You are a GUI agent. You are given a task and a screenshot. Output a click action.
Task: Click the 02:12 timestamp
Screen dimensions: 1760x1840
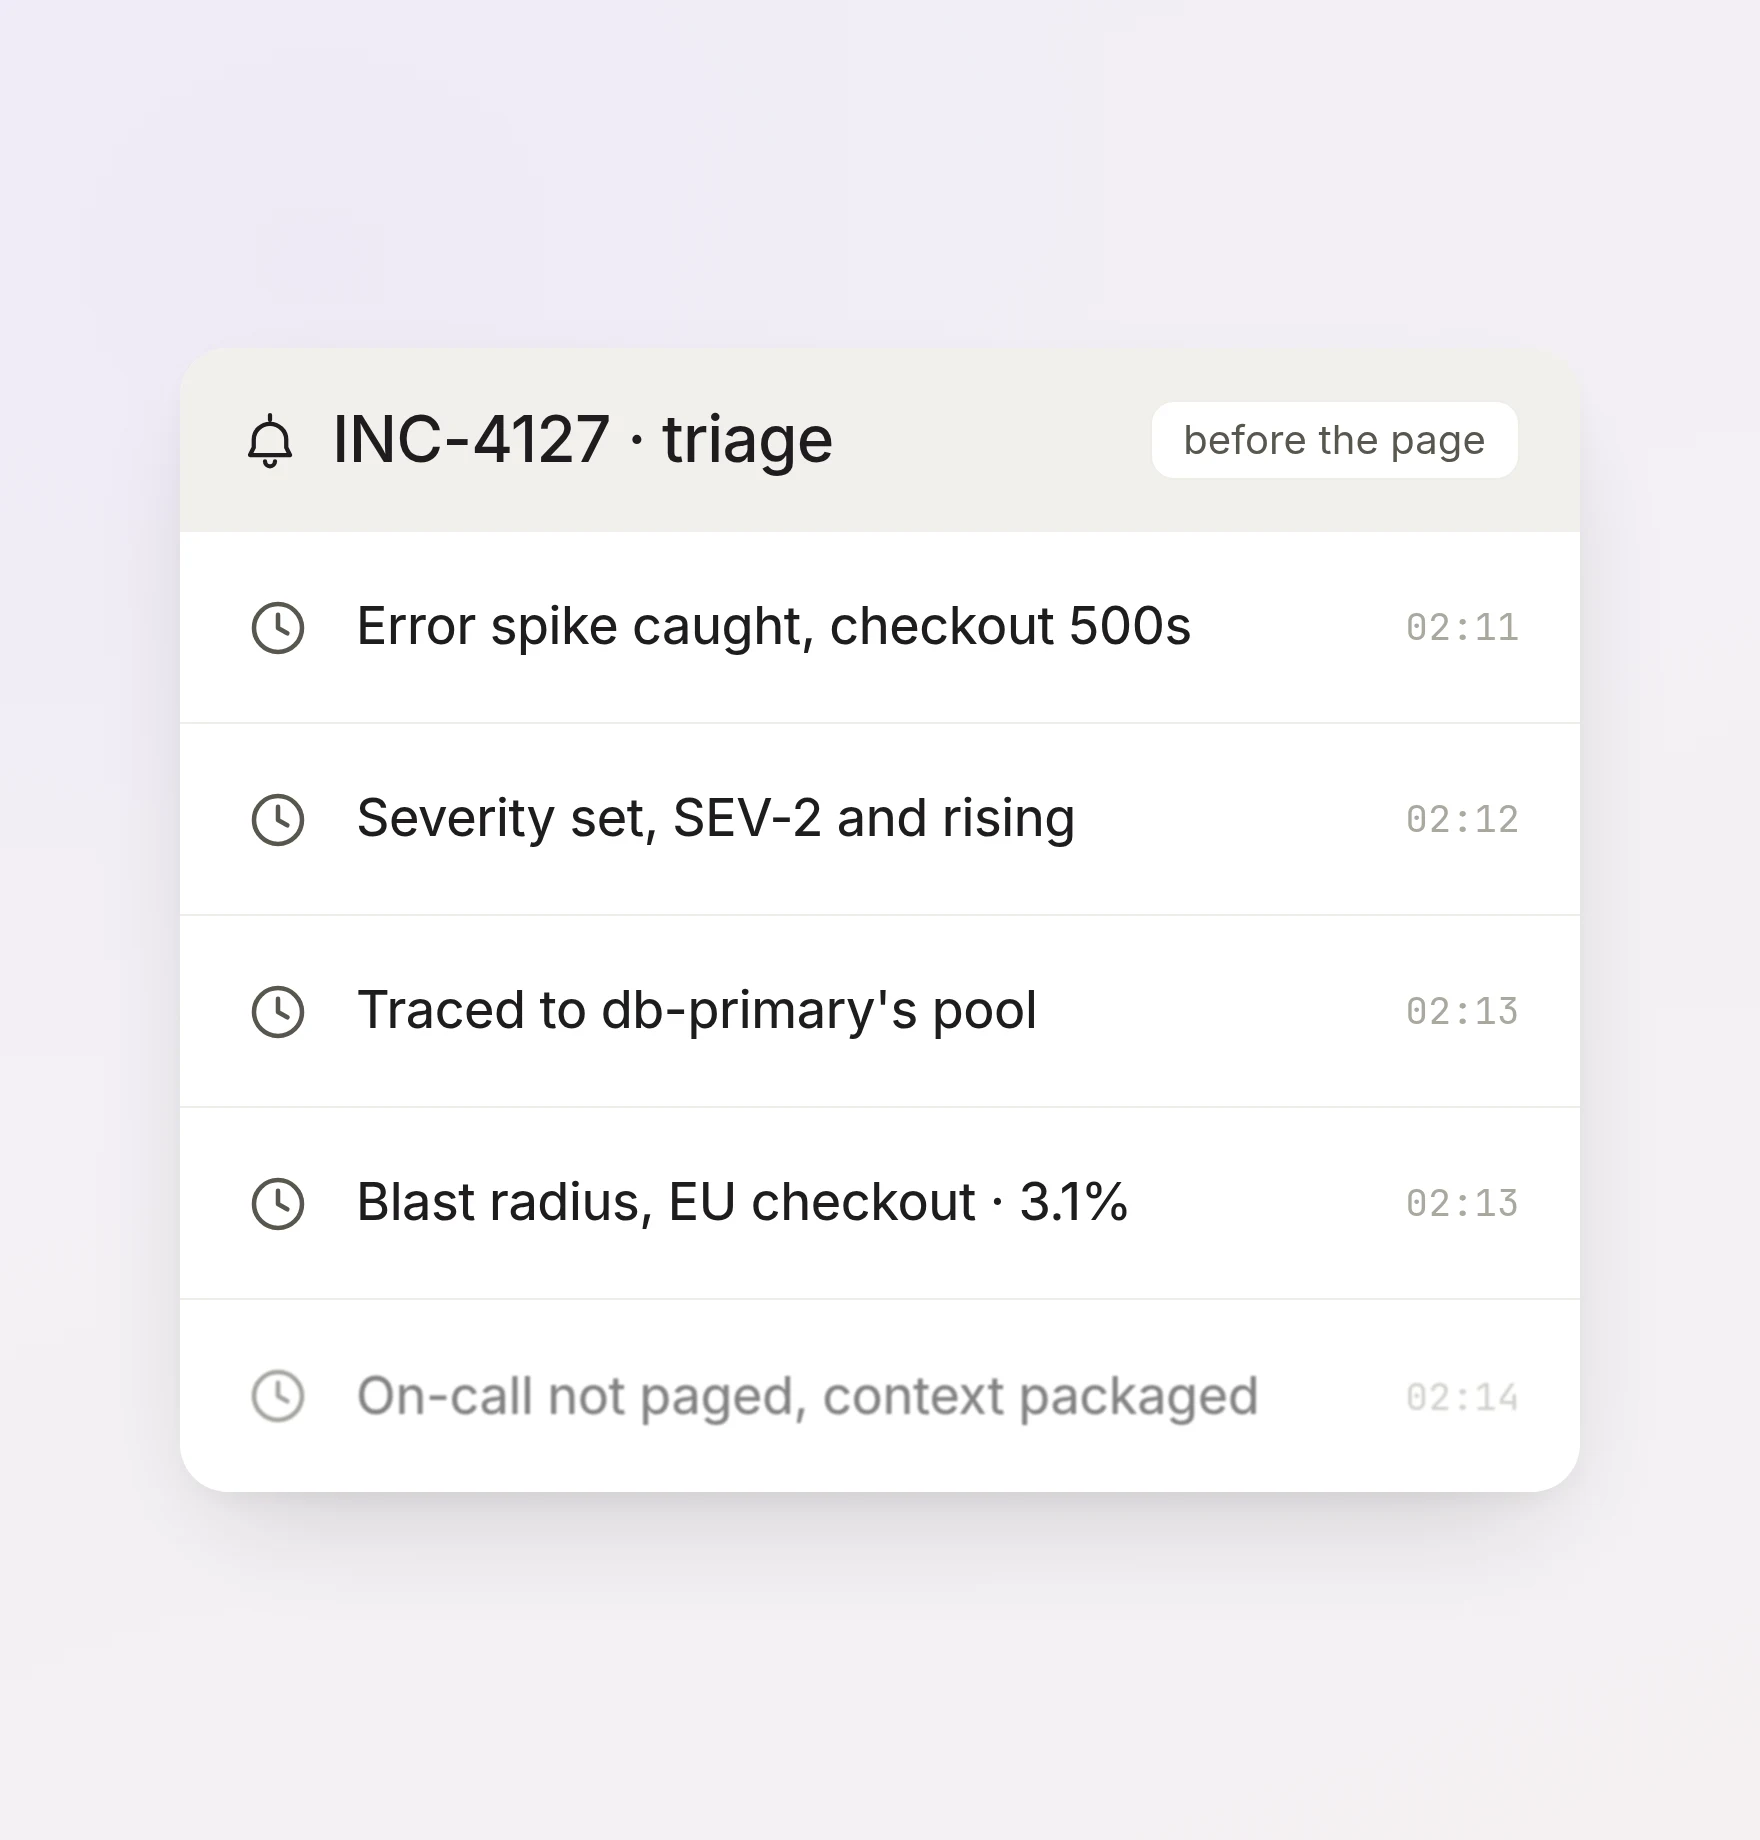point(1462,820)
